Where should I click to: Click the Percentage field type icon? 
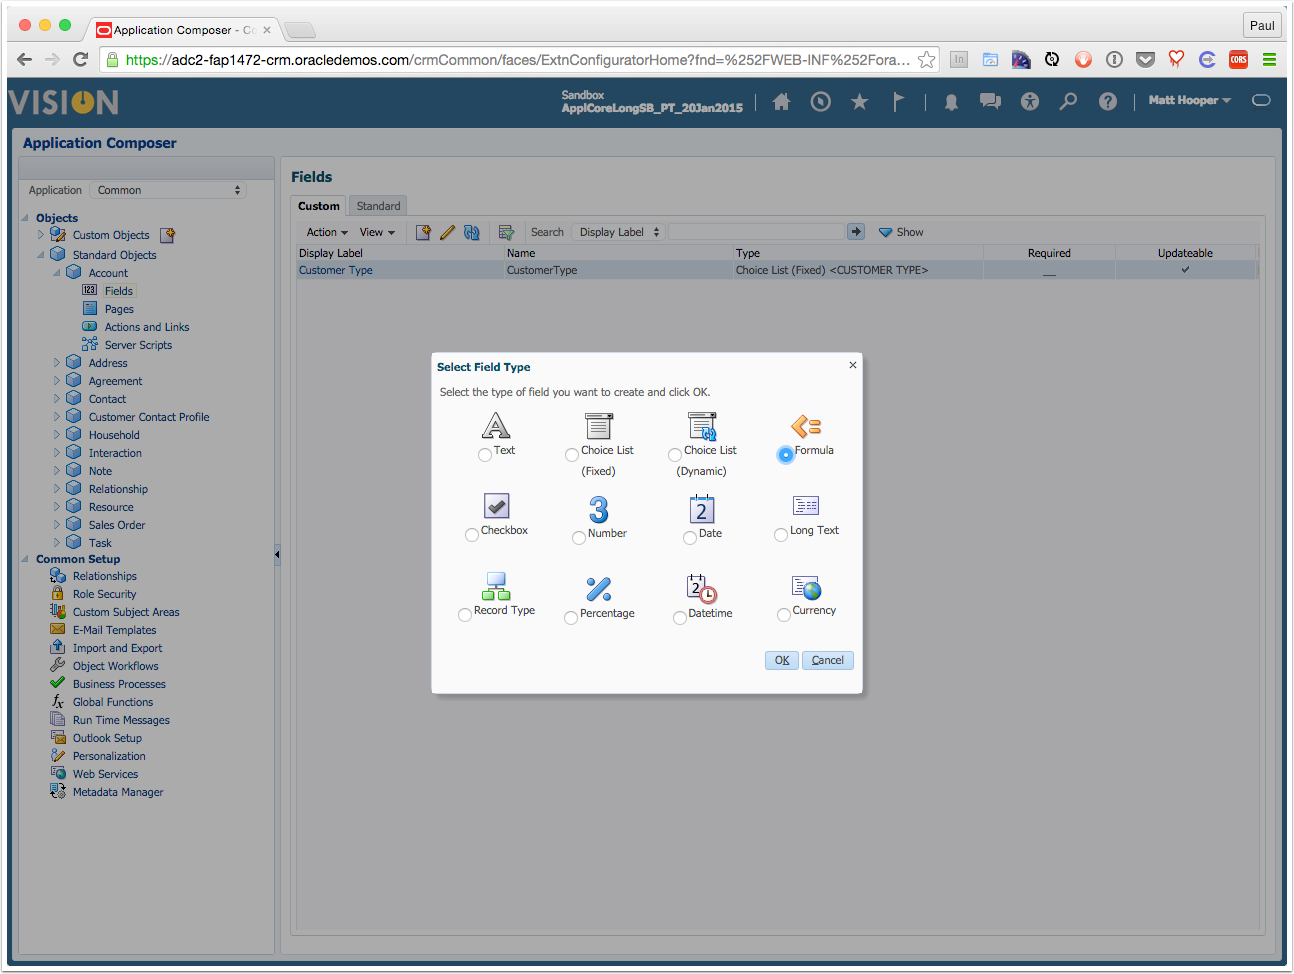coord(599,589)
